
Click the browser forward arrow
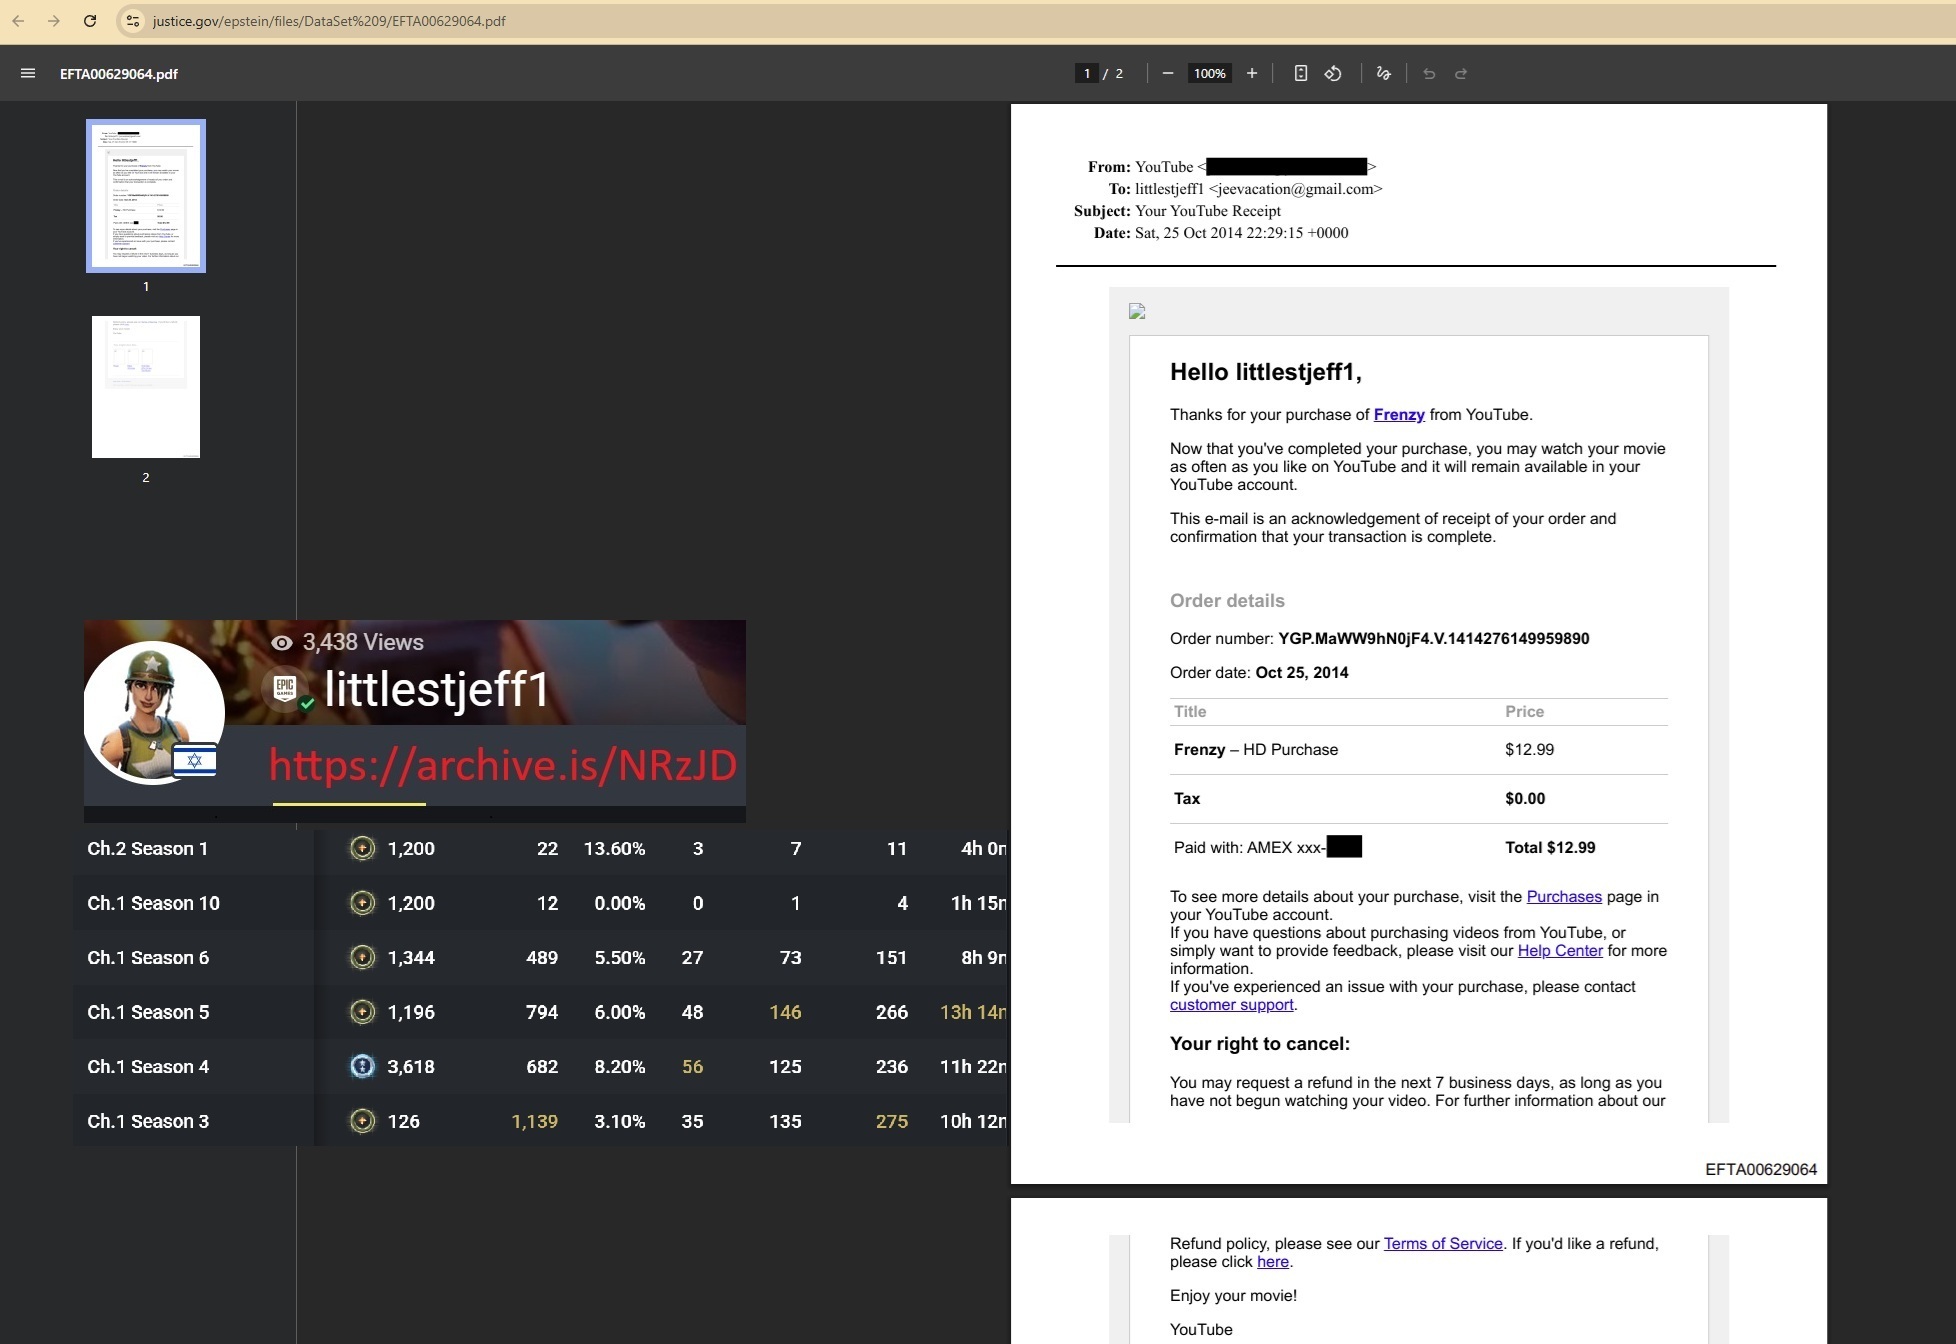pos(54,21)
